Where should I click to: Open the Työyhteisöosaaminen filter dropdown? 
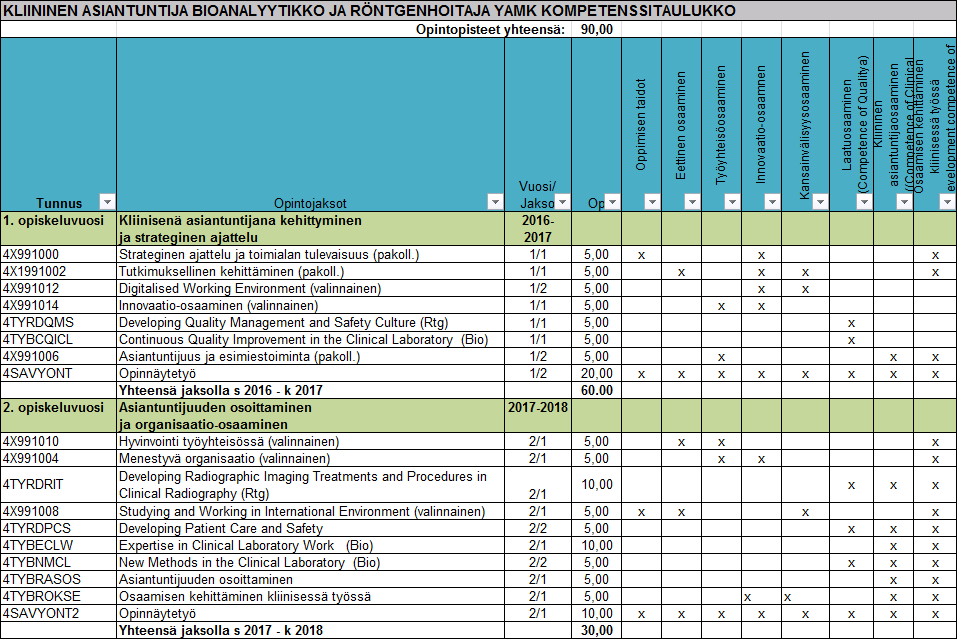tap(731, 202)
